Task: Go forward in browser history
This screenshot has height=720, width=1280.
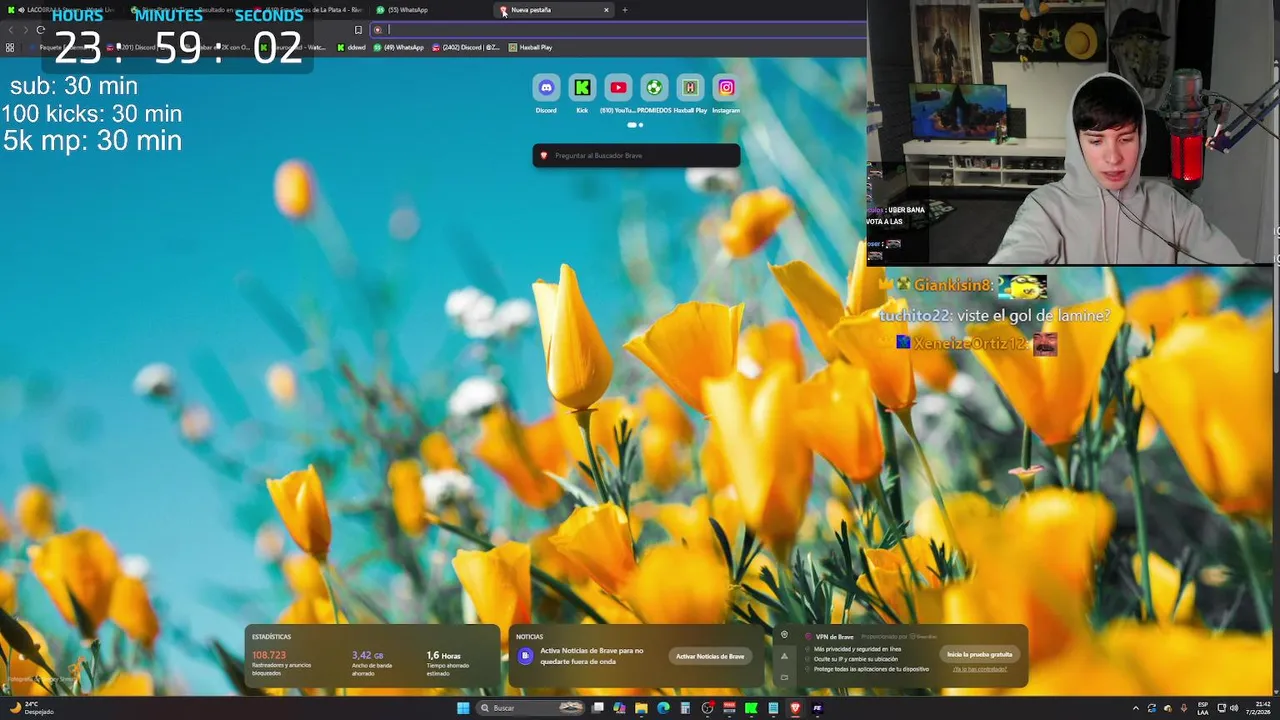Action: (26, 30)
